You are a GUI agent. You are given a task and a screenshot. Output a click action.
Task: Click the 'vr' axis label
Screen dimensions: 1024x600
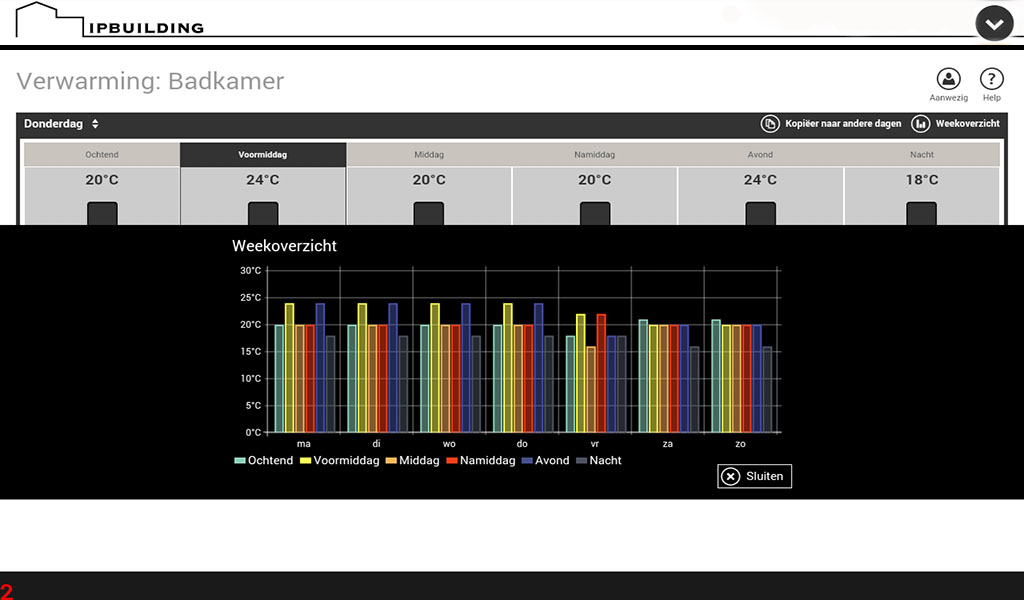(x=594, y=444)
